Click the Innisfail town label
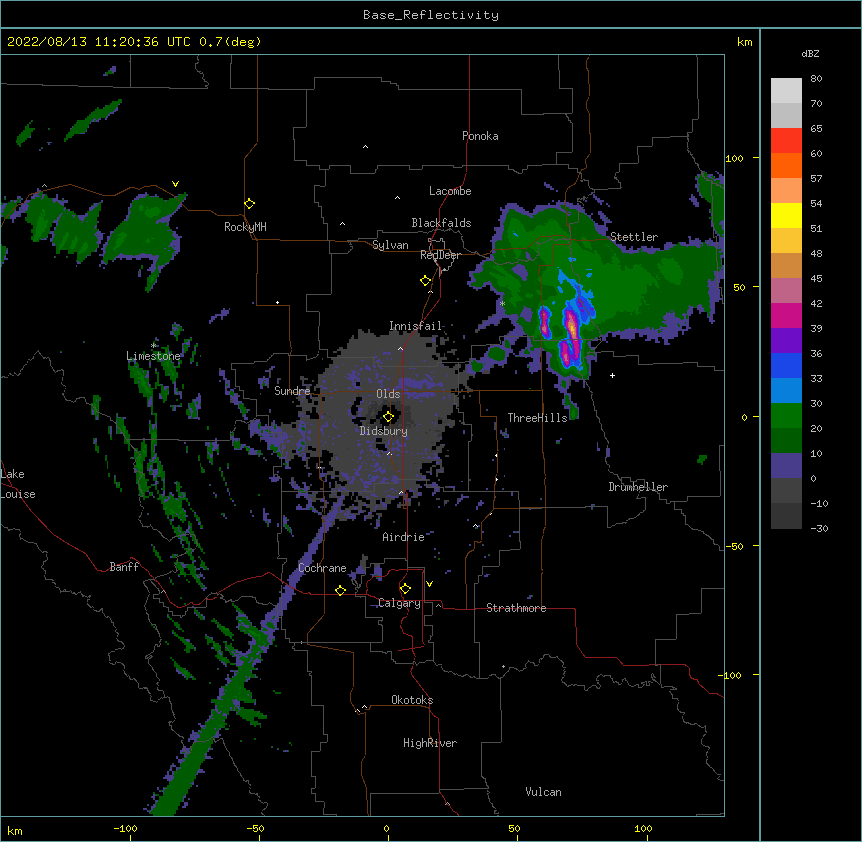 (416, 326)
